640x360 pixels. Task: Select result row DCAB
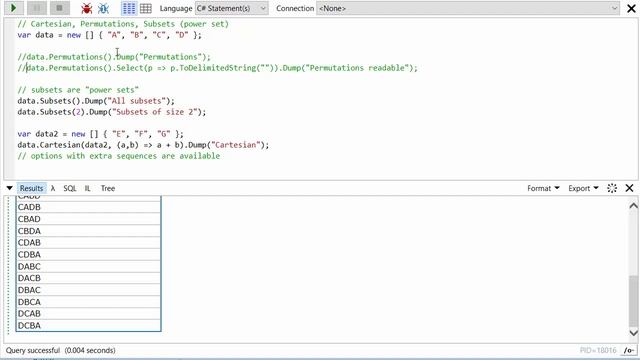pyautogui.click(x=88, y=313)
